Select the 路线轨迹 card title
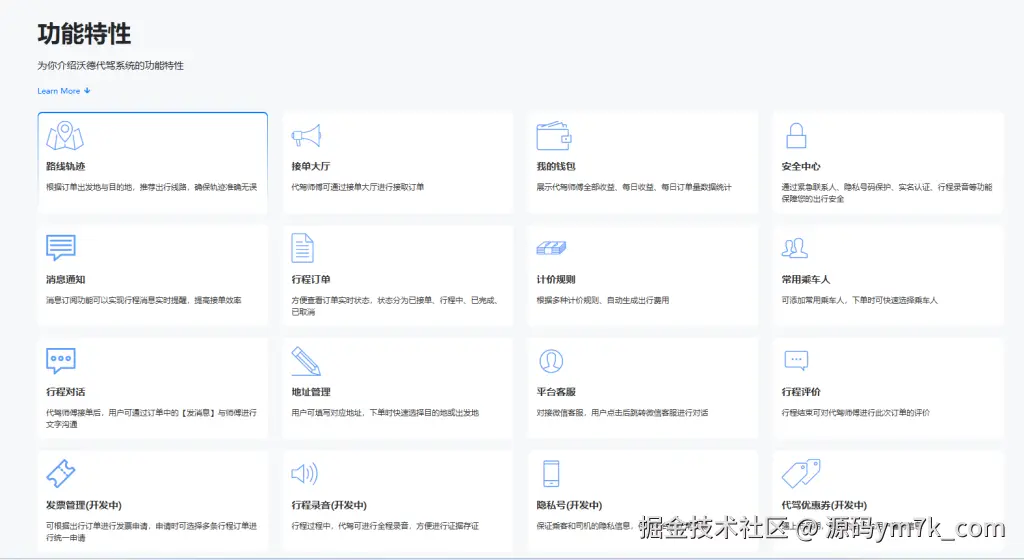The image size is (1024, 560). click(x=65, y=166)
